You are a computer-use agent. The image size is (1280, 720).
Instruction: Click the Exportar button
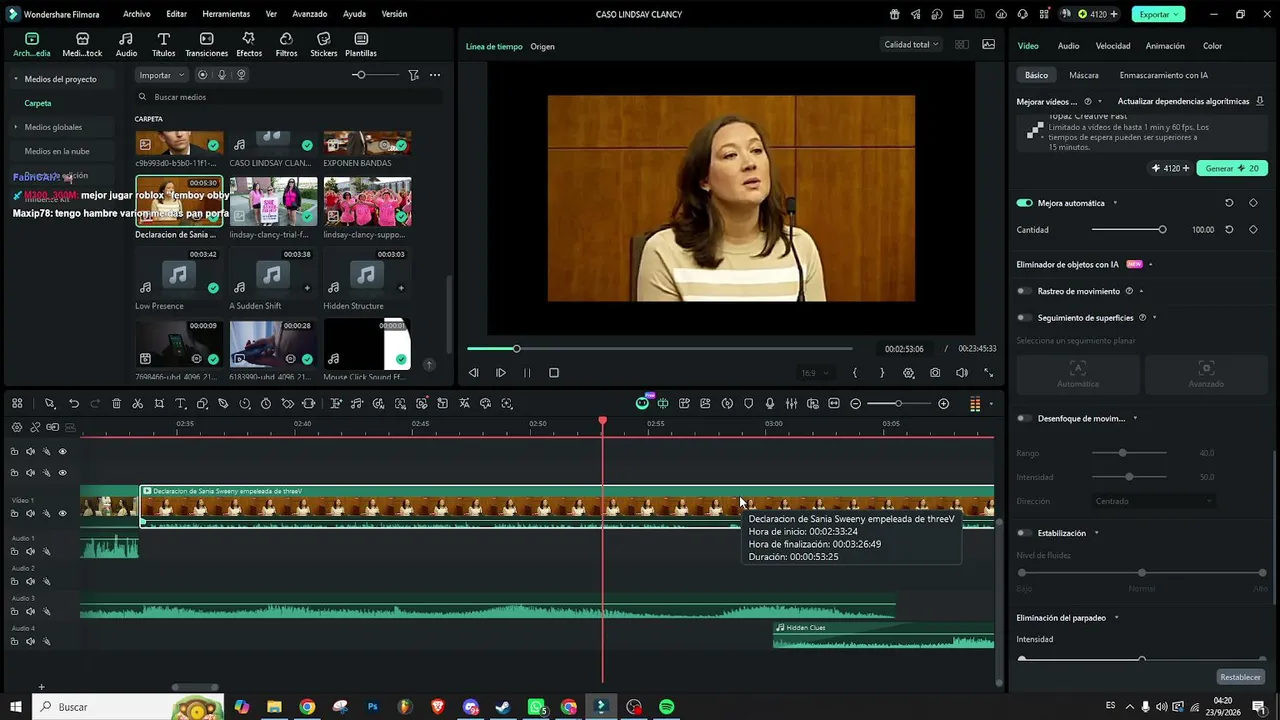tap(1158, 14)
